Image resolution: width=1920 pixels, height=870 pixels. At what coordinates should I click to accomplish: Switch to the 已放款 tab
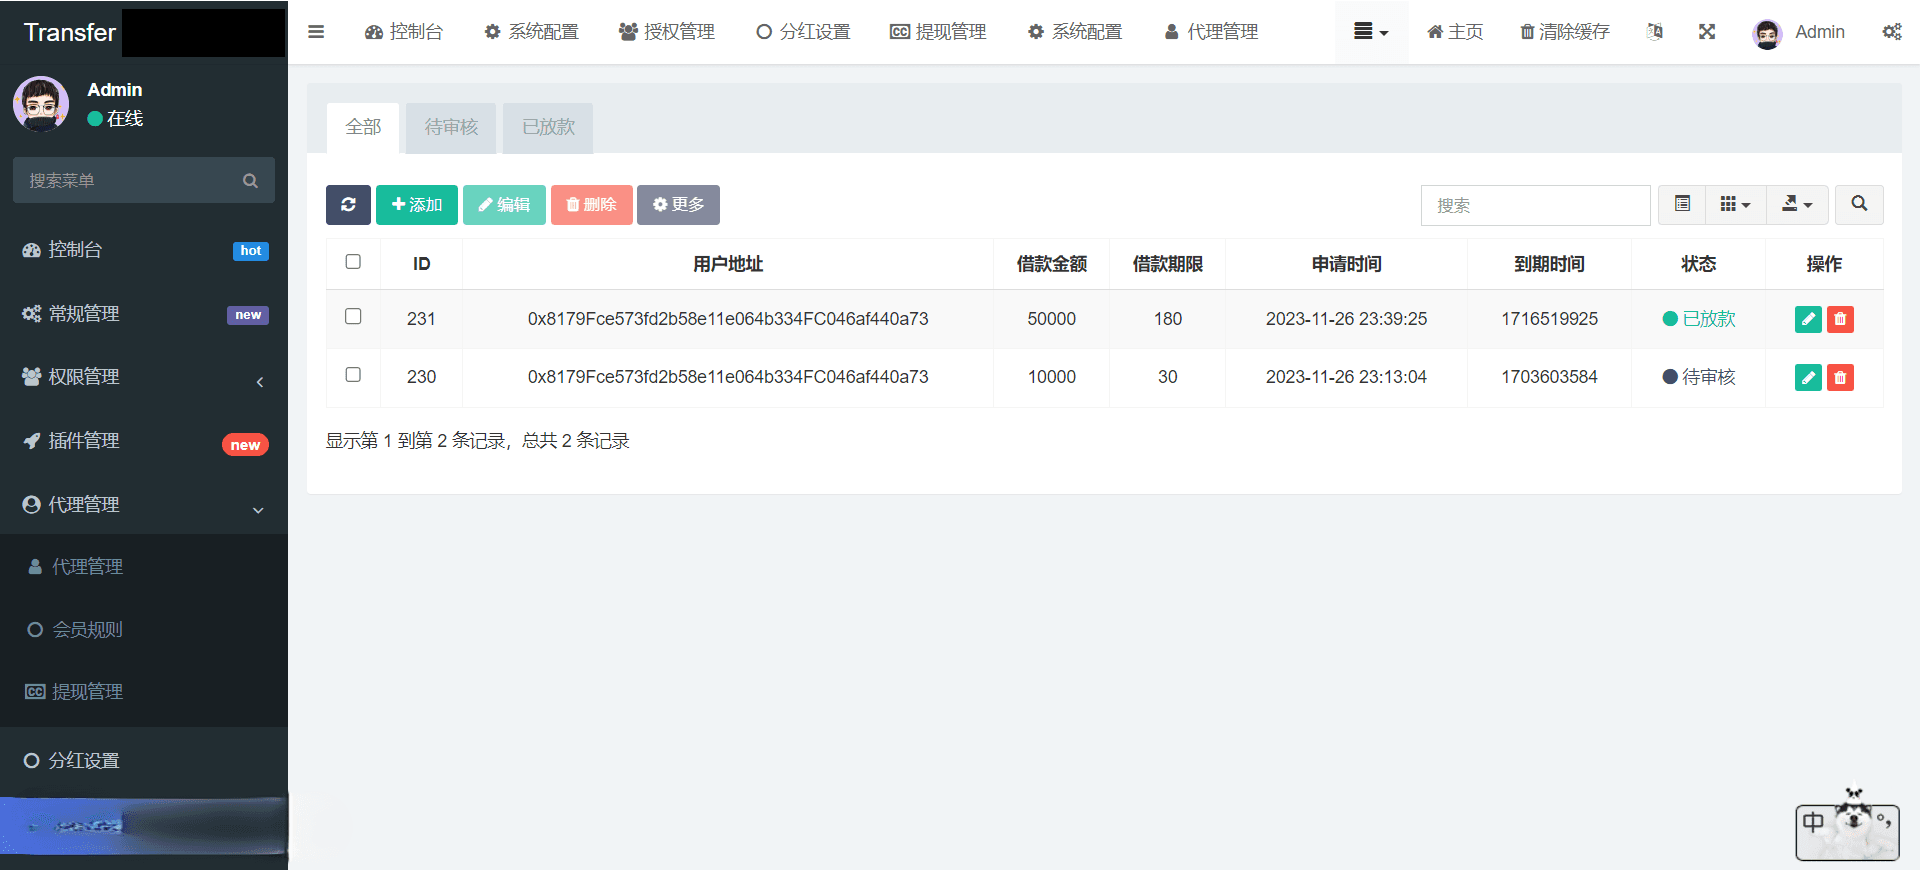click(548, 127)
